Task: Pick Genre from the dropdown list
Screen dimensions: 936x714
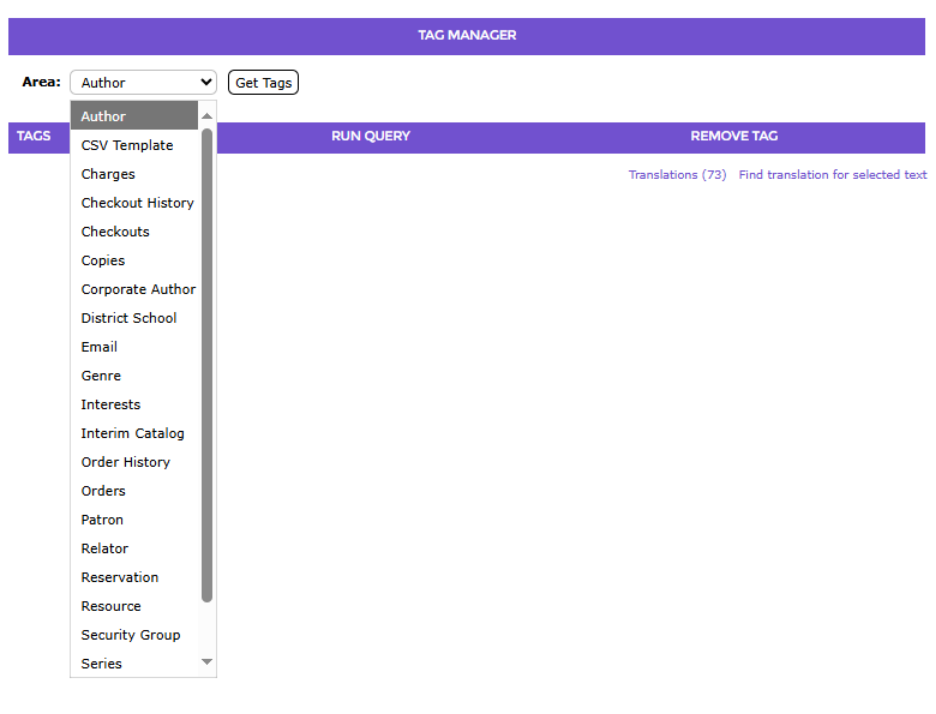Action: pos(134,376)
